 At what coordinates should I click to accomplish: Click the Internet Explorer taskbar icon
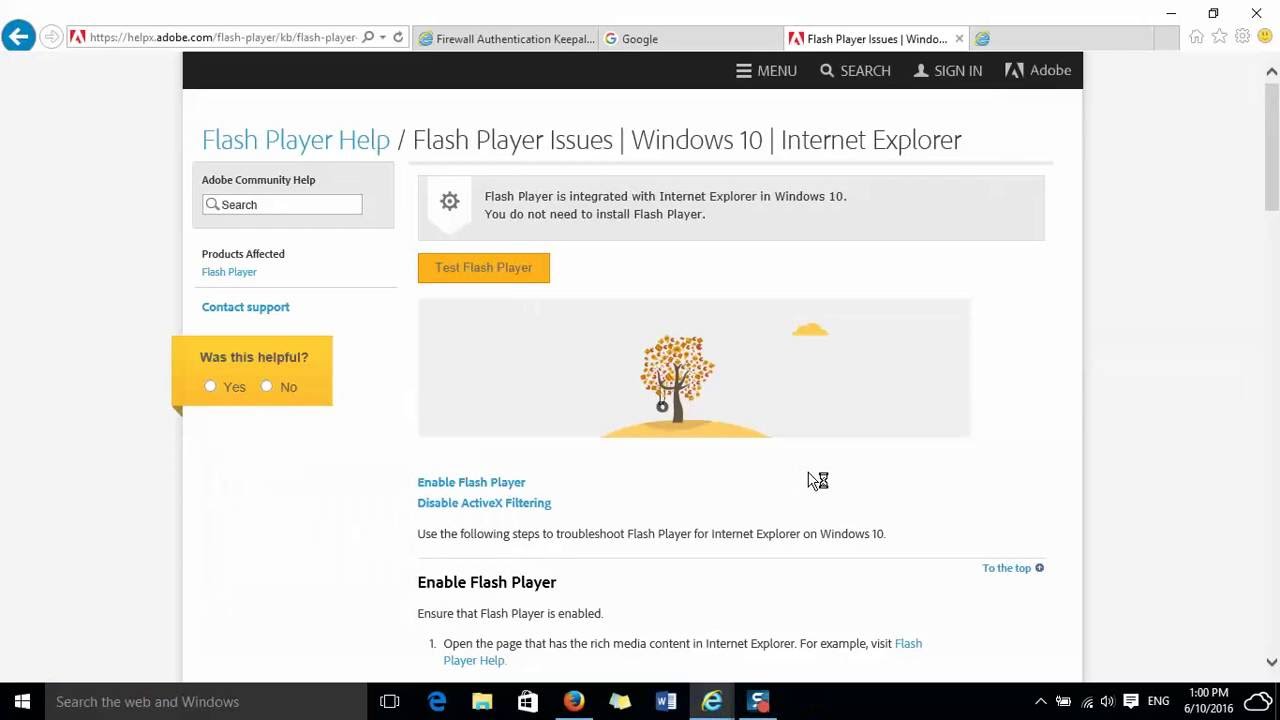pyautogui.click(x=712, y=702)
